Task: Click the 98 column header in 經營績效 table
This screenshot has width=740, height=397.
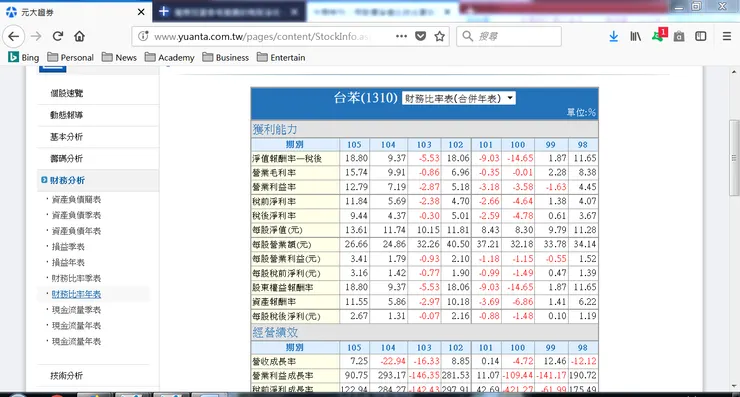Action: click(583, 347)
